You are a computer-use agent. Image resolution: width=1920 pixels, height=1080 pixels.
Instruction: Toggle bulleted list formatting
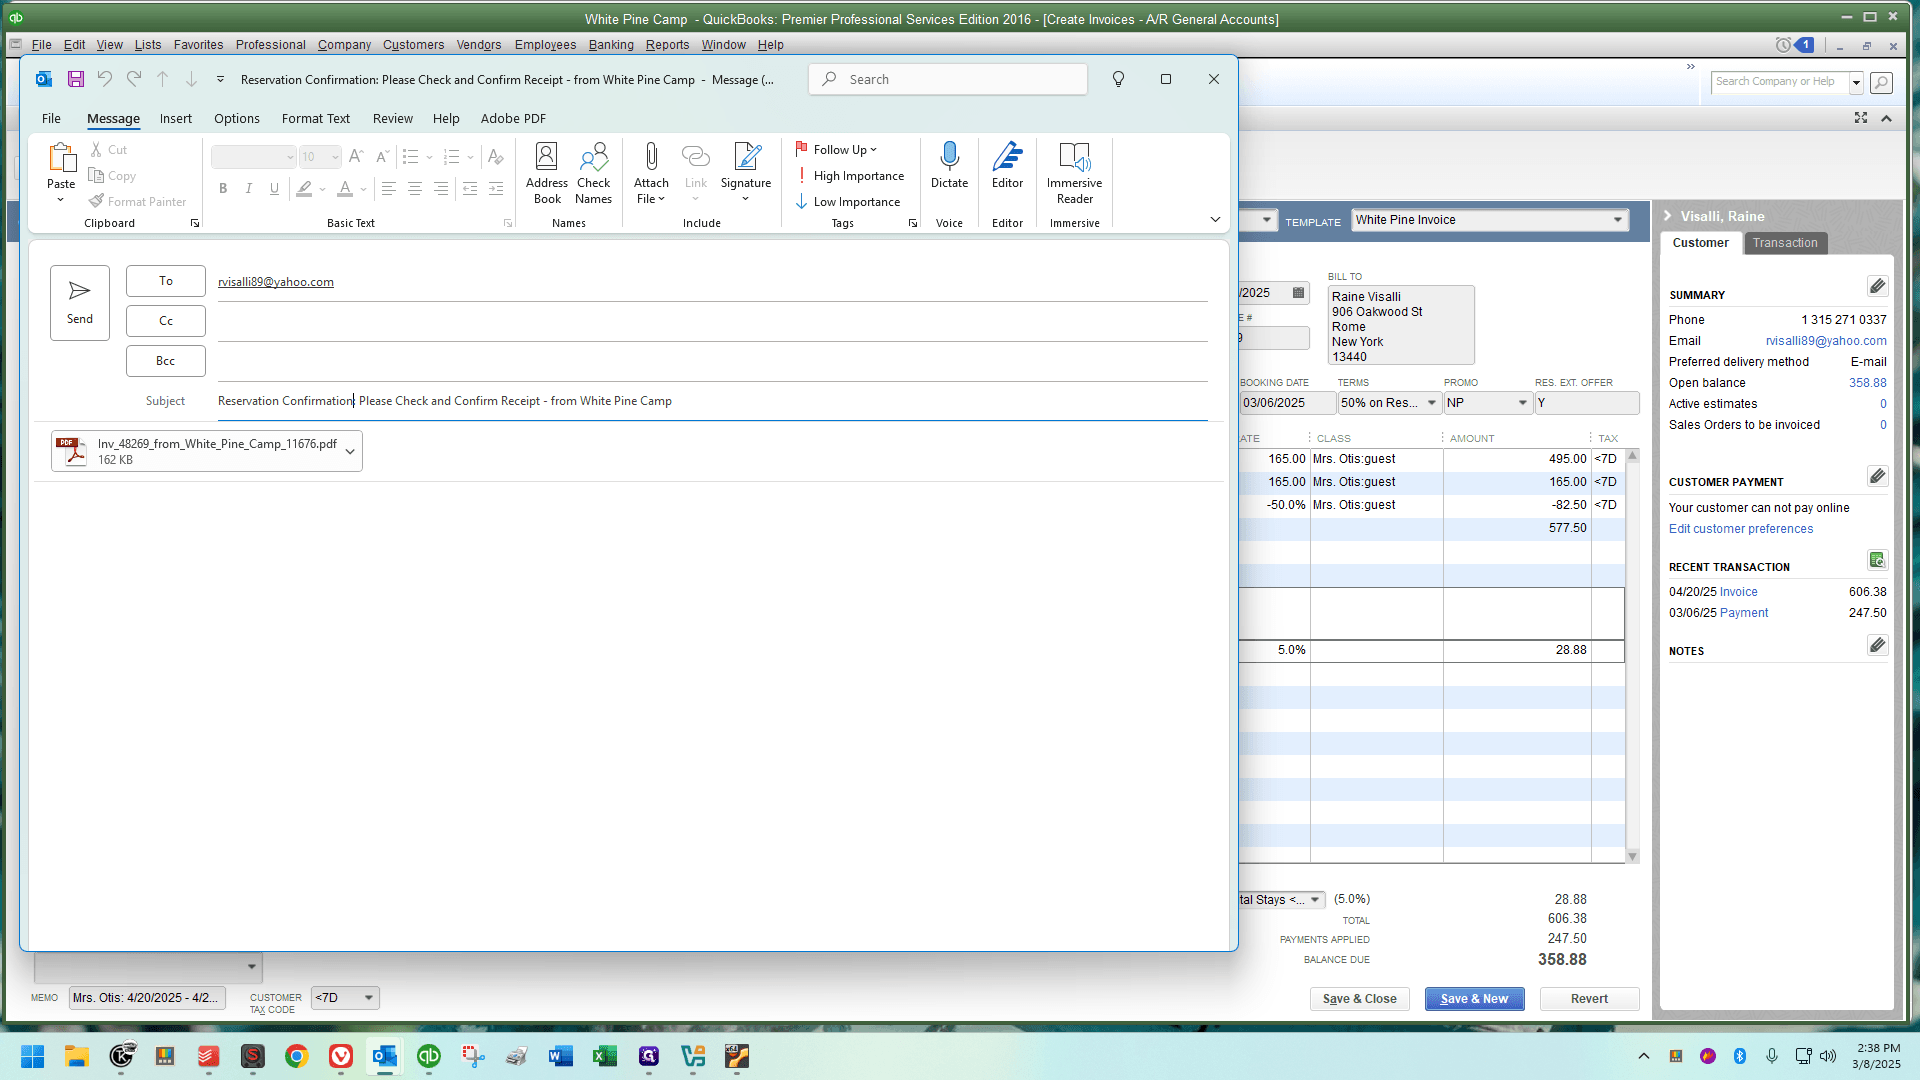coord(410,157)
